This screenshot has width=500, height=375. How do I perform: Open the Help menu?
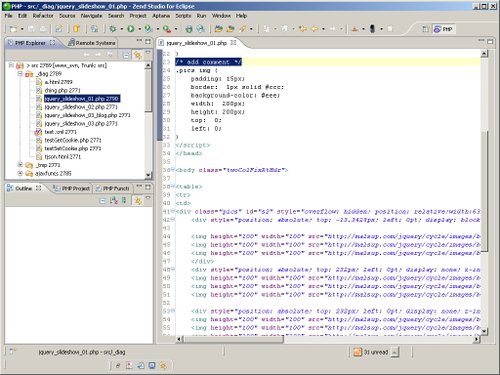241,16
